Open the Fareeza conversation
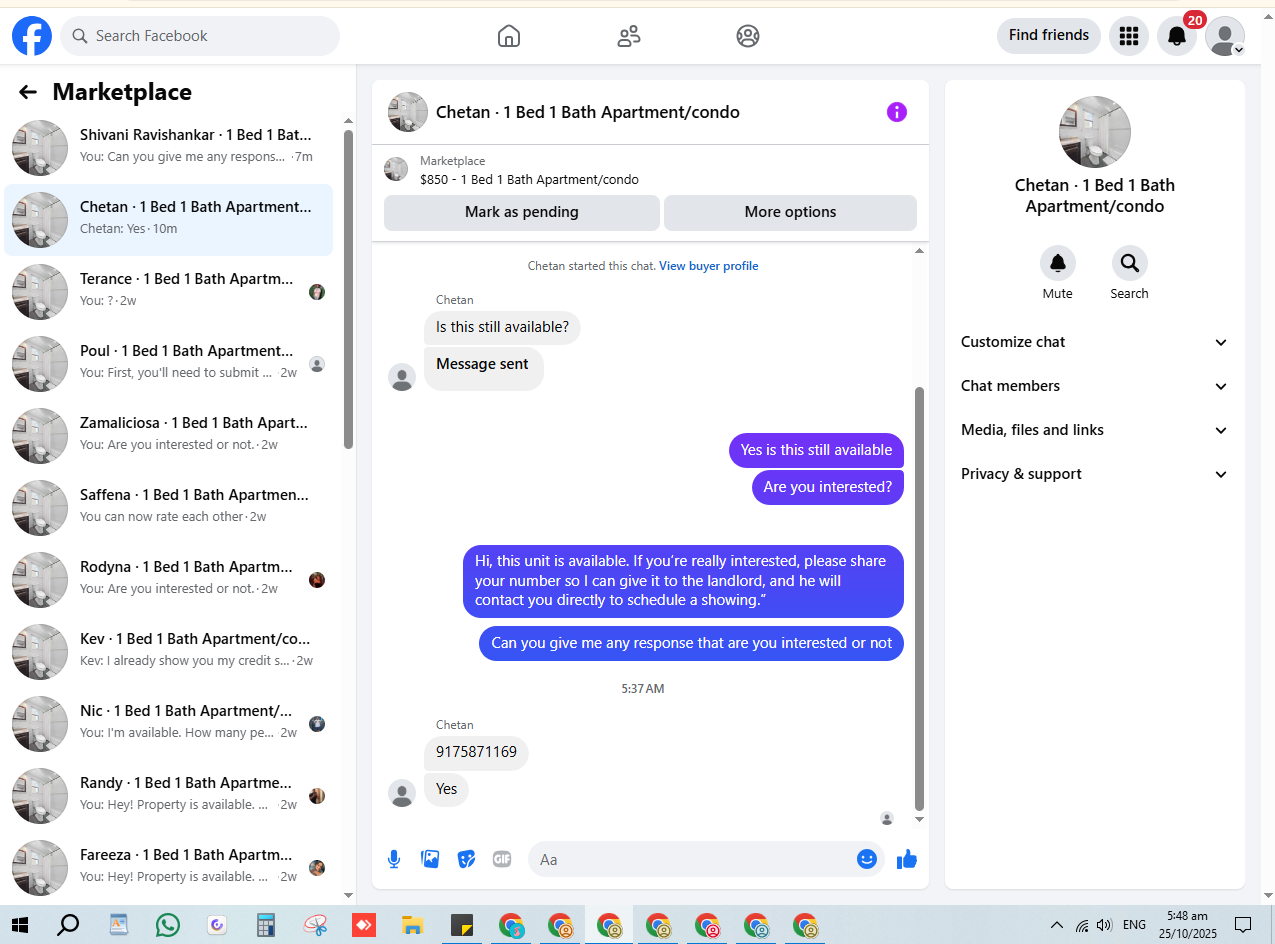Screen dimensions: 1275x944 click(x=168, y=868)
